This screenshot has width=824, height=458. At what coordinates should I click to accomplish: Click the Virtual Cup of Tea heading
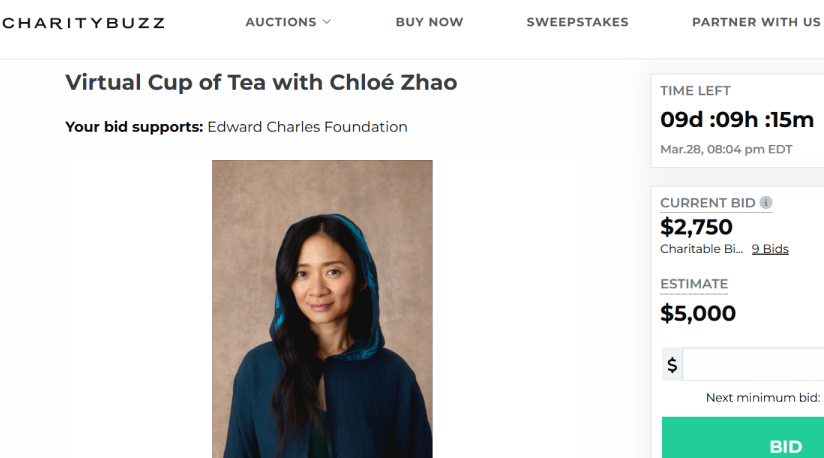tap(261, 82)
